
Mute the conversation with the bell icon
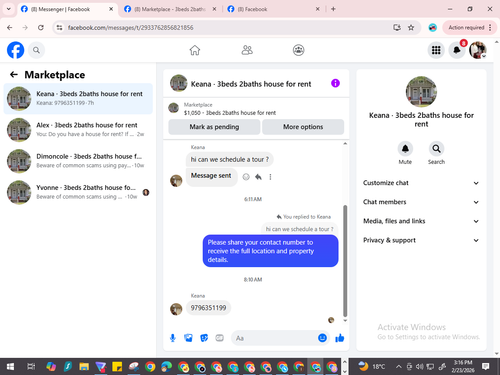click(405, 149)
